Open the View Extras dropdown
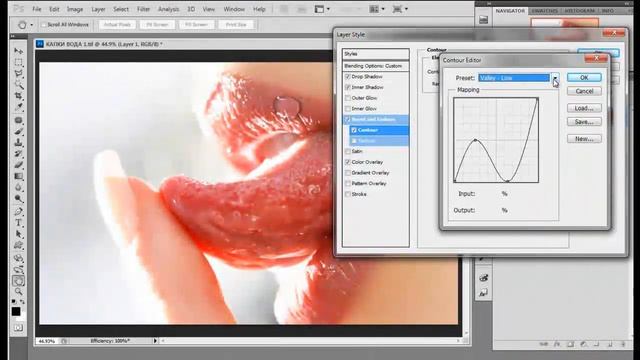 (322, 9)
